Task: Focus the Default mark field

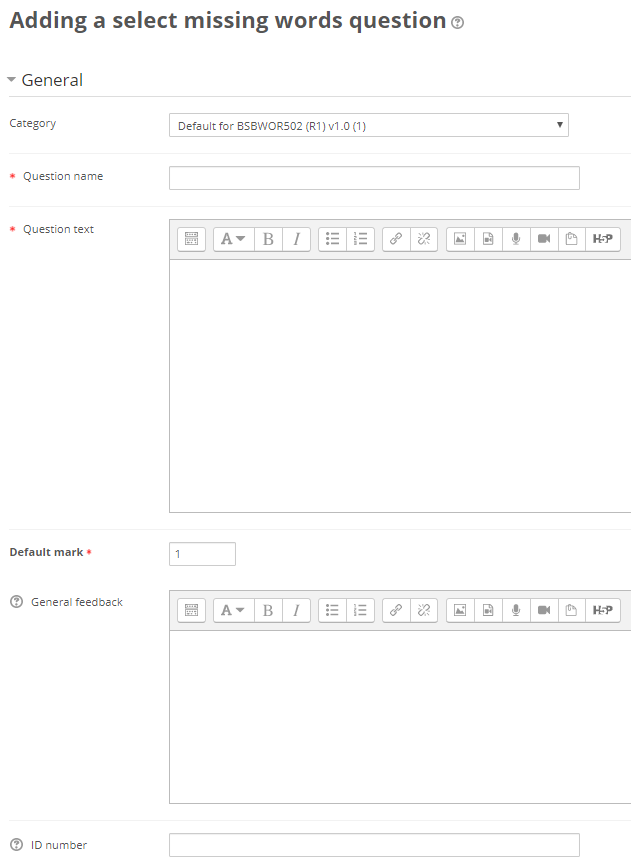Action: 202,554
